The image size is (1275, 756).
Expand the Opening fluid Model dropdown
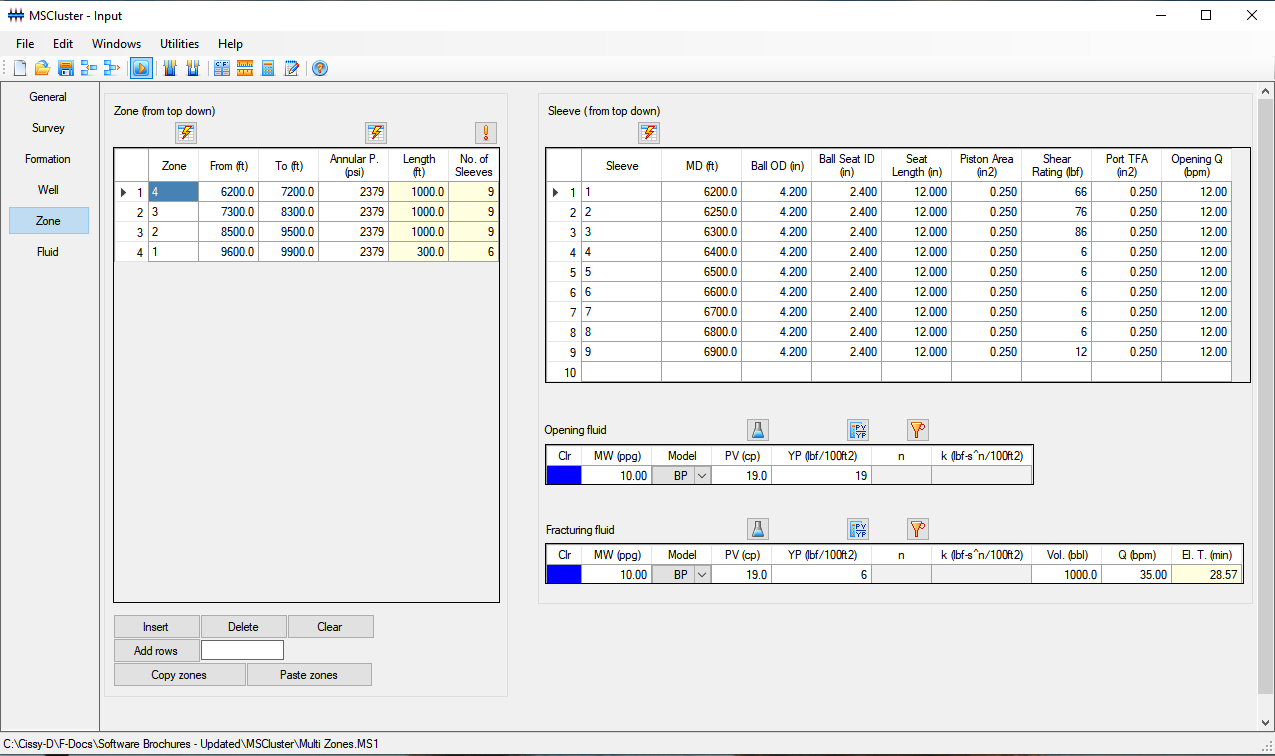(x=701, y=476)
